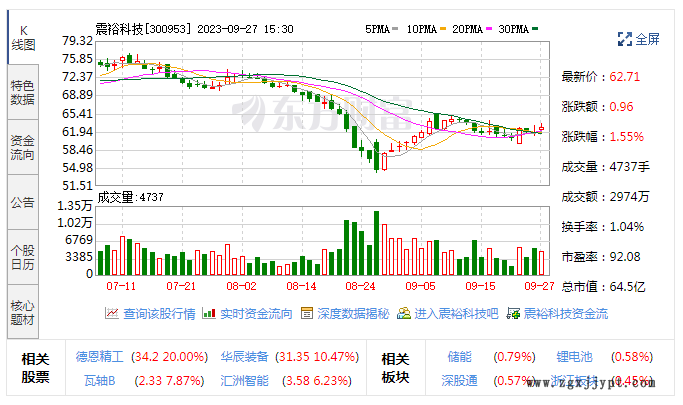Open fullscreen chart via 全屏 icon
The image size is (683, 405).
[625, 39]
